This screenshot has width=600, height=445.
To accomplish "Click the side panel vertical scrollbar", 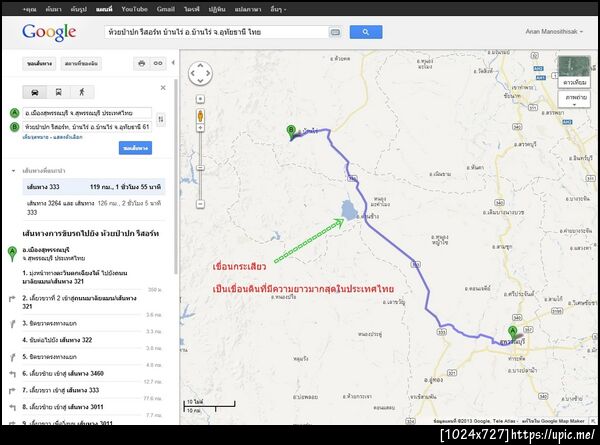I will [x=176, y=176].
